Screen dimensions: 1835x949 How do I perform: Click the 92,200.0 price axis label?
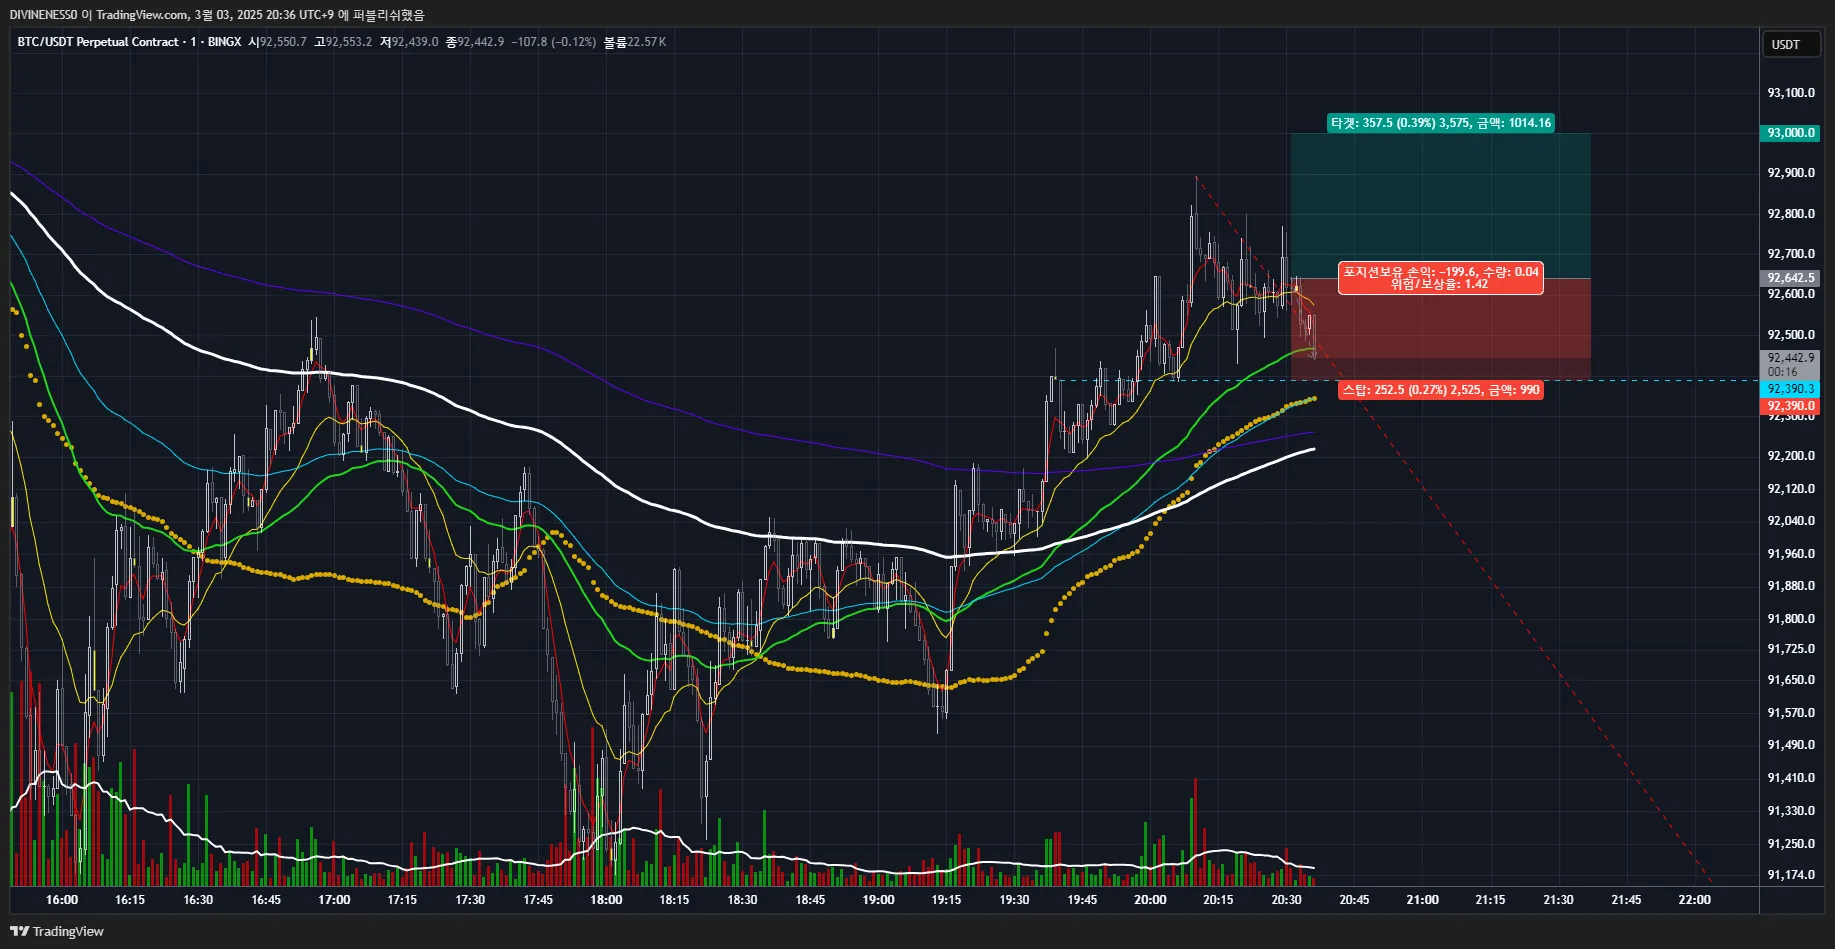coord(1791,456)
